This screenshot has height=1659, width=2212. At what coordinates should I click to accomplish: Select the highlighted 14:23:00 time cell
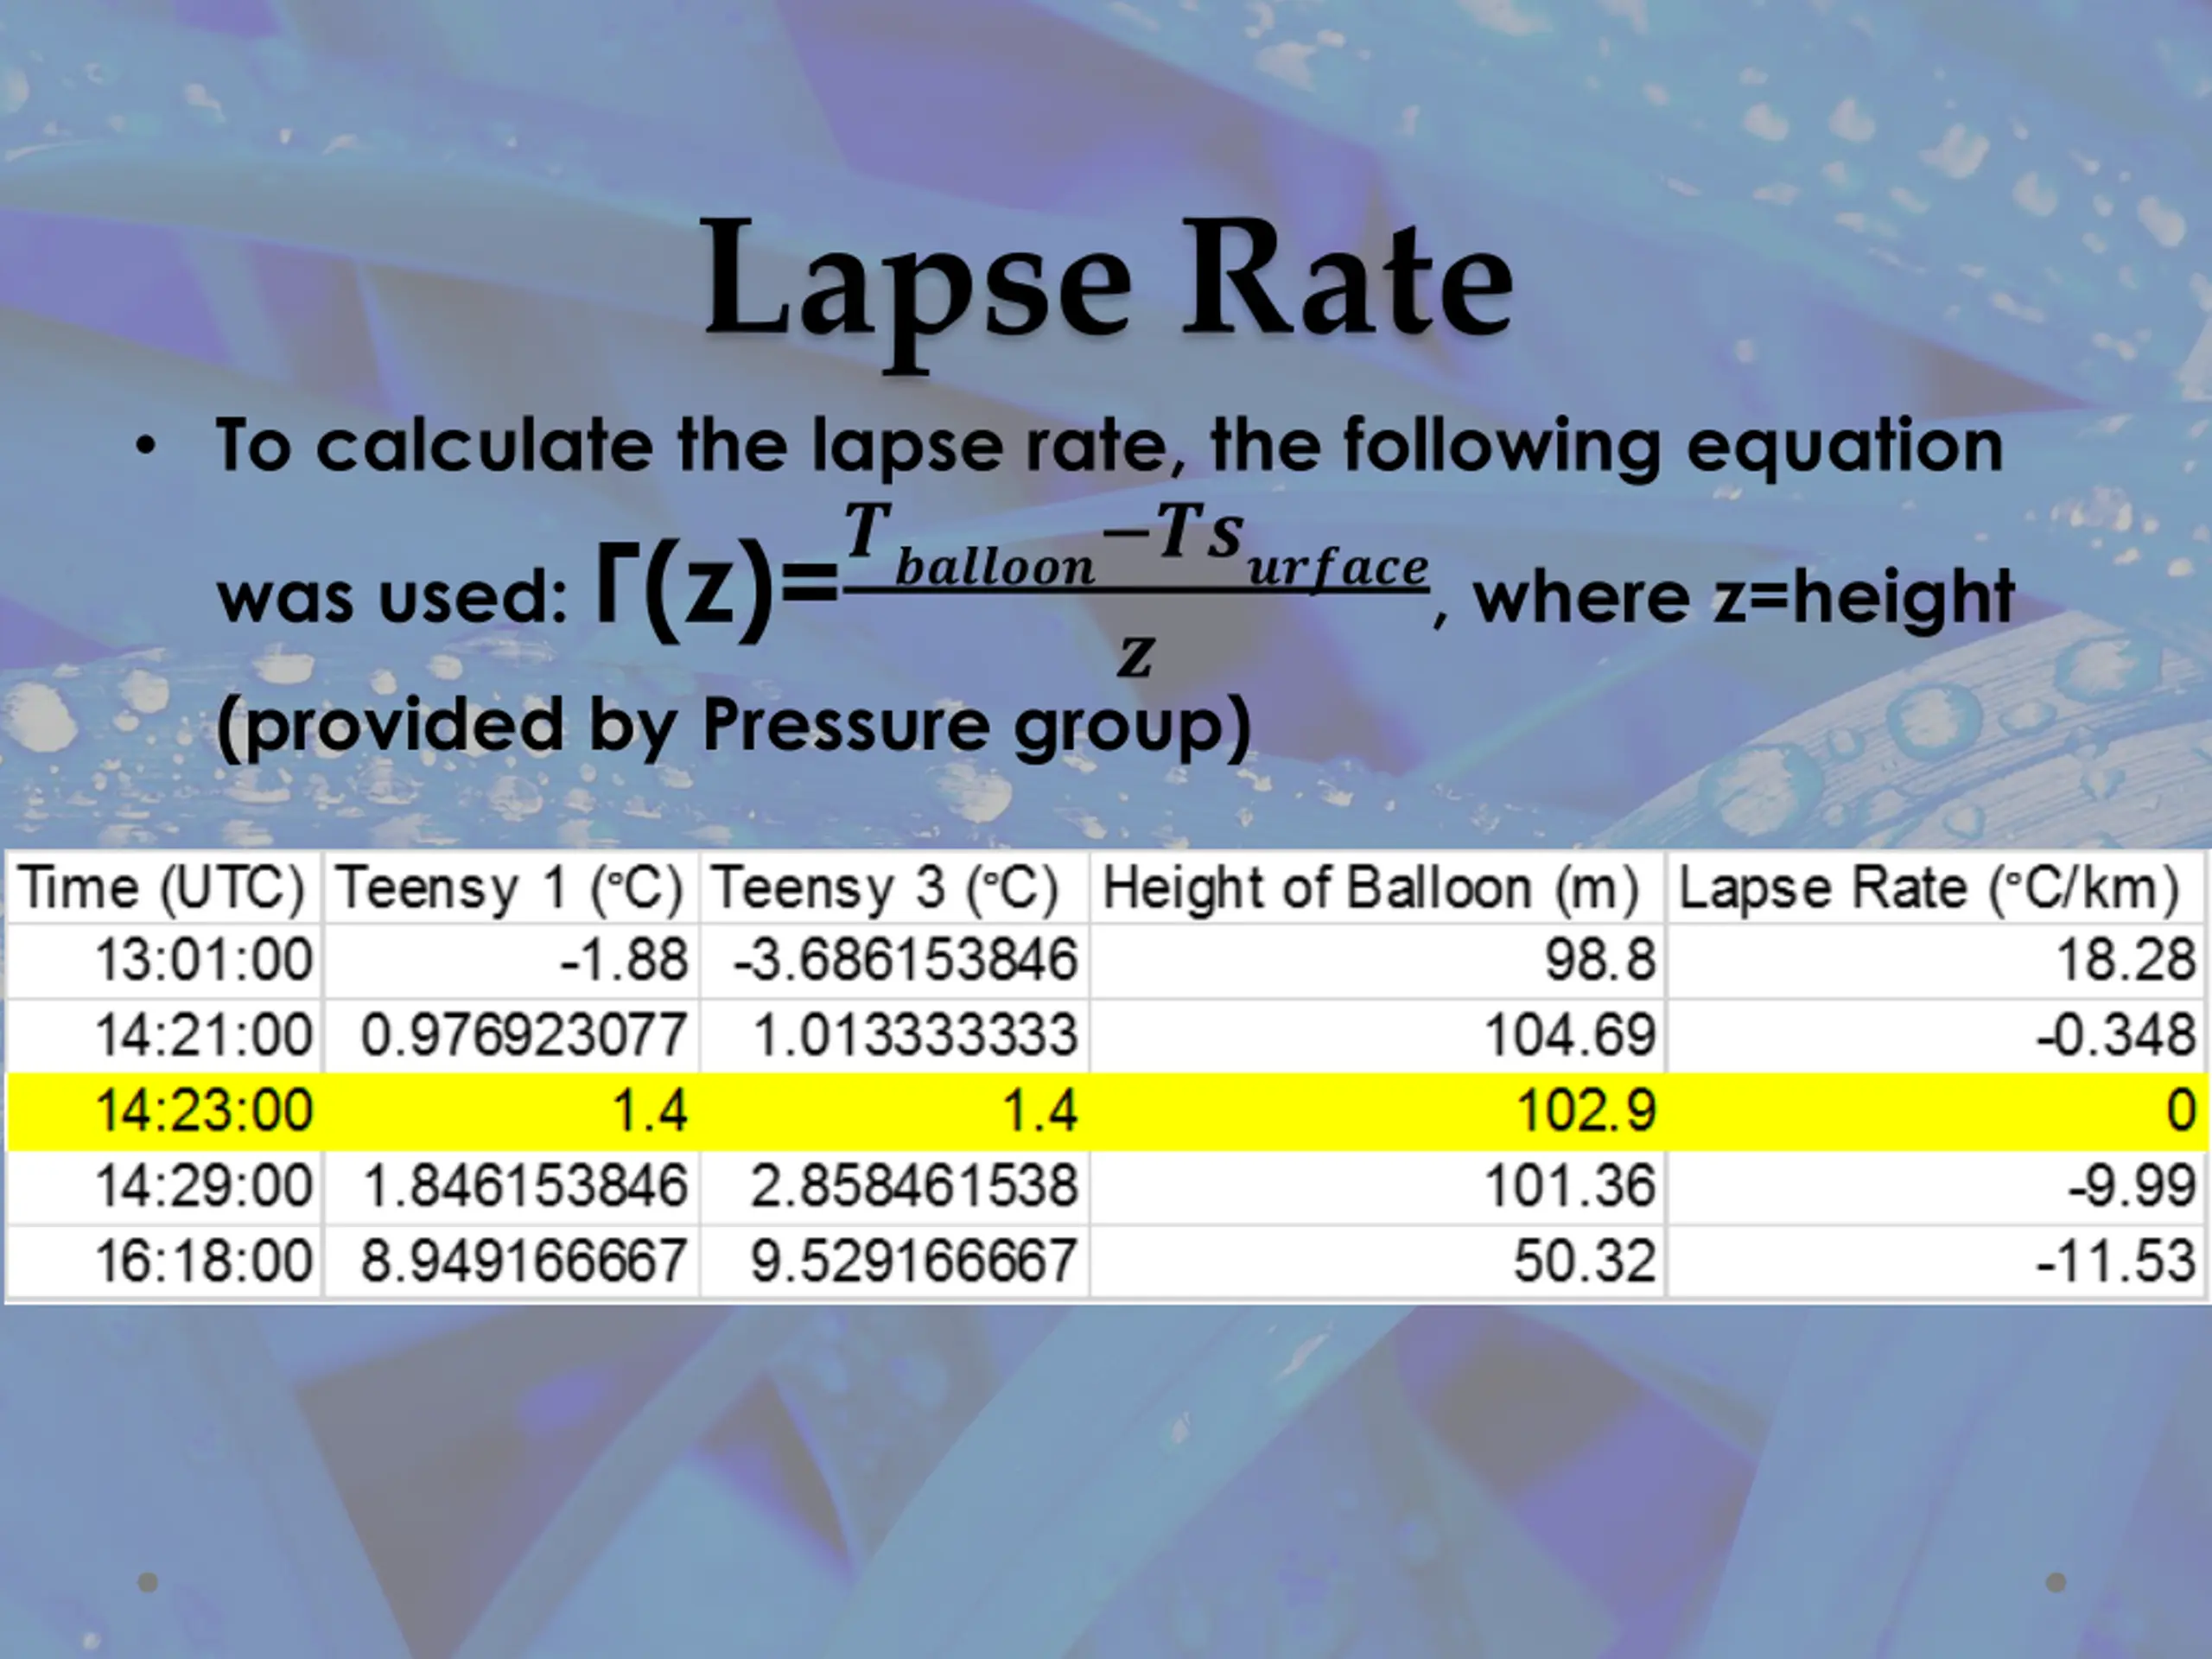click(163, 1111)
